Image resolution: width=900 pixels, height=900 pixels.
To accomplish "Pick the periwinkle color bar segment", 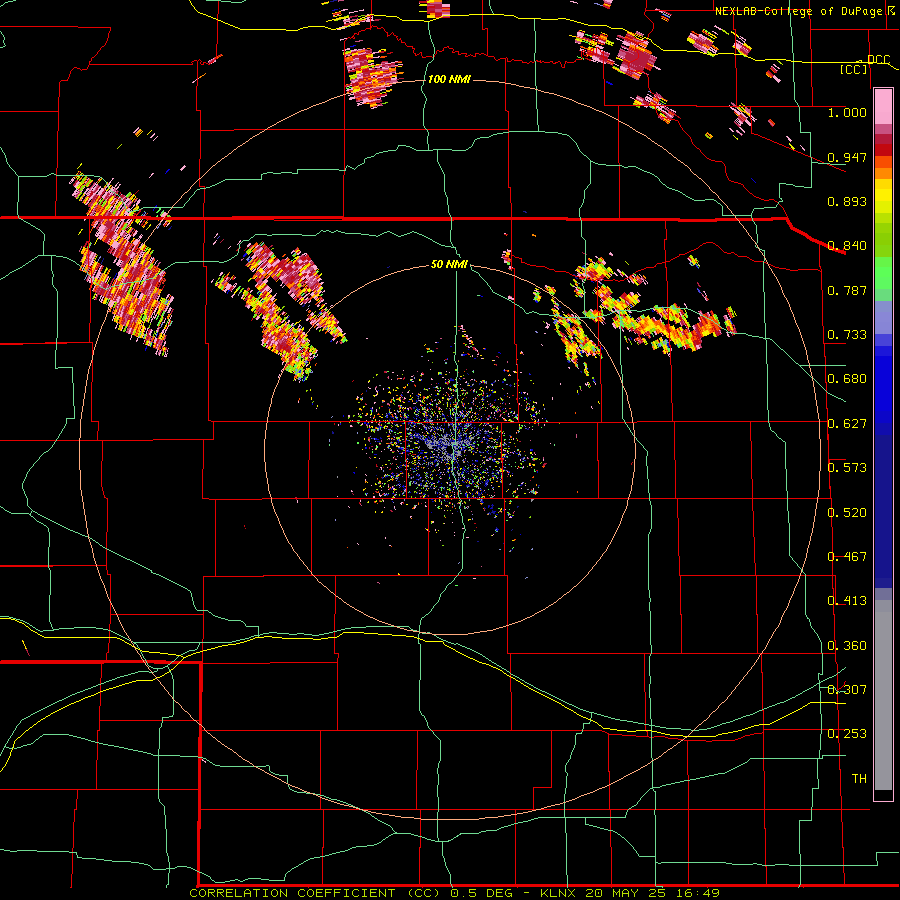I will (x=883, y=318).
